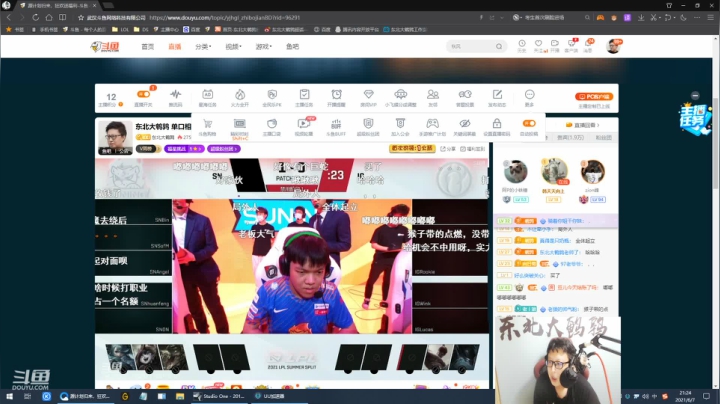Open the clipboard 主播任务 icon
This screenshot has width=720, height=404.
click(304, 95)
